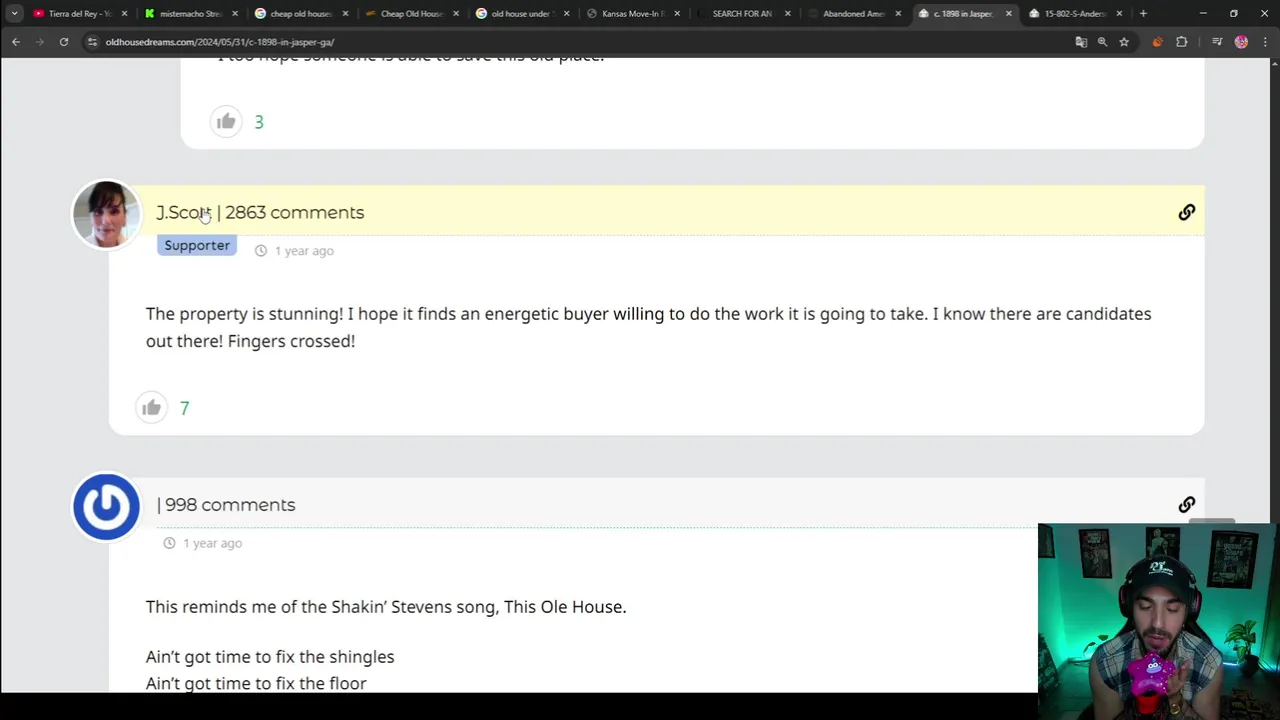Image resolution: width=1280 pixels, height=720 pixels.
Task: Like J.Scott's comment with thumbs-up
Action: click(151, 407)
